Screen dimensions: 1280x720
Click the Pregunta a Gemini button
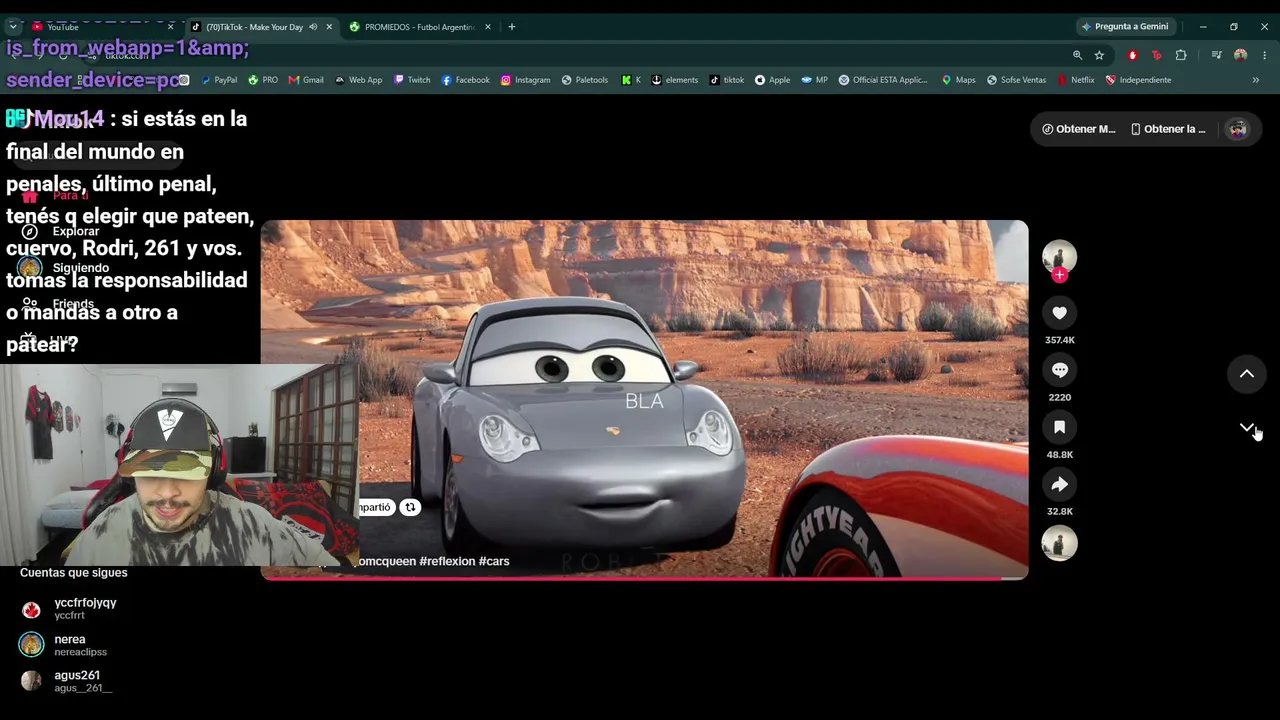point(1125,27)
